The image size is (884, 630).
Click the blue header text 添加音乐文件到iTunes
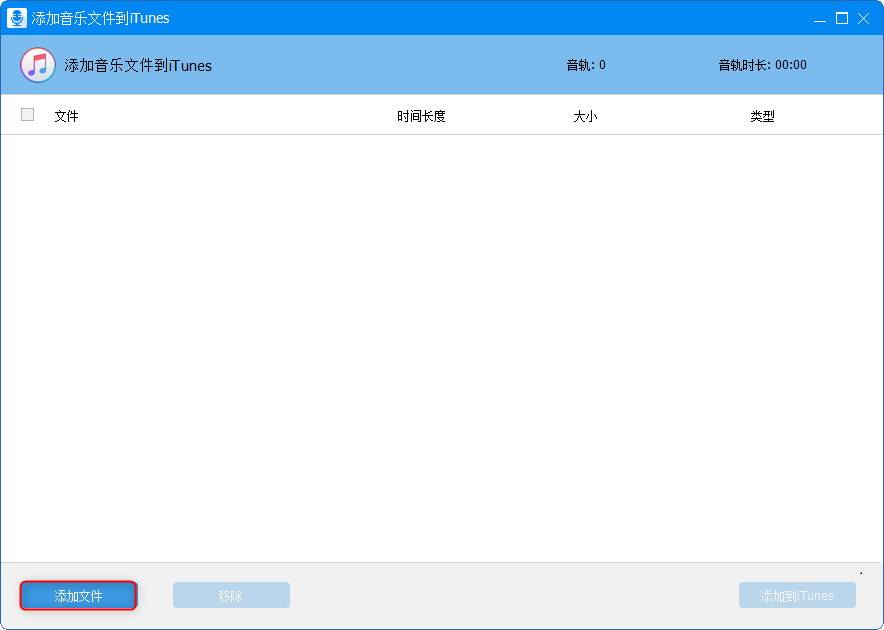click(x=138, y=66)
